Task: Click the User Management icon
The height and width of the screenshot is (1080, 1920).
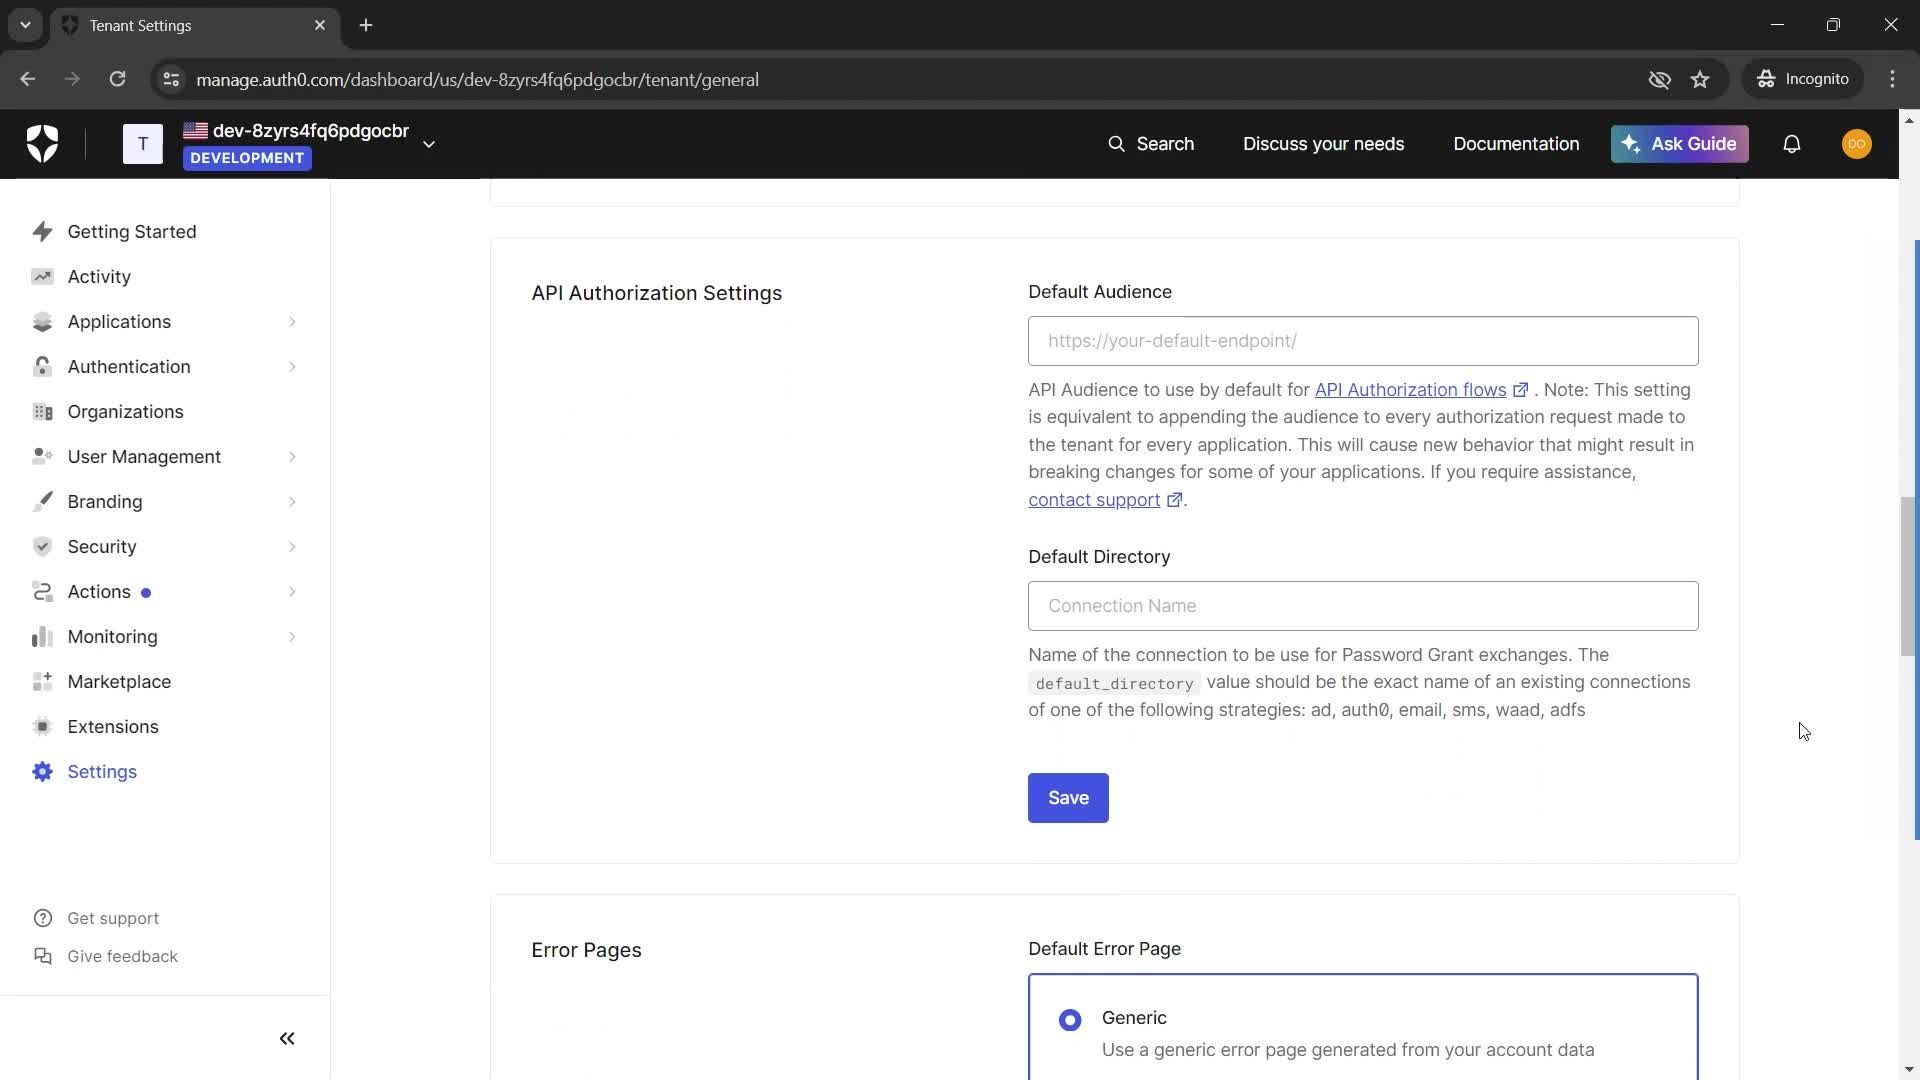Action: pos(42,457)
